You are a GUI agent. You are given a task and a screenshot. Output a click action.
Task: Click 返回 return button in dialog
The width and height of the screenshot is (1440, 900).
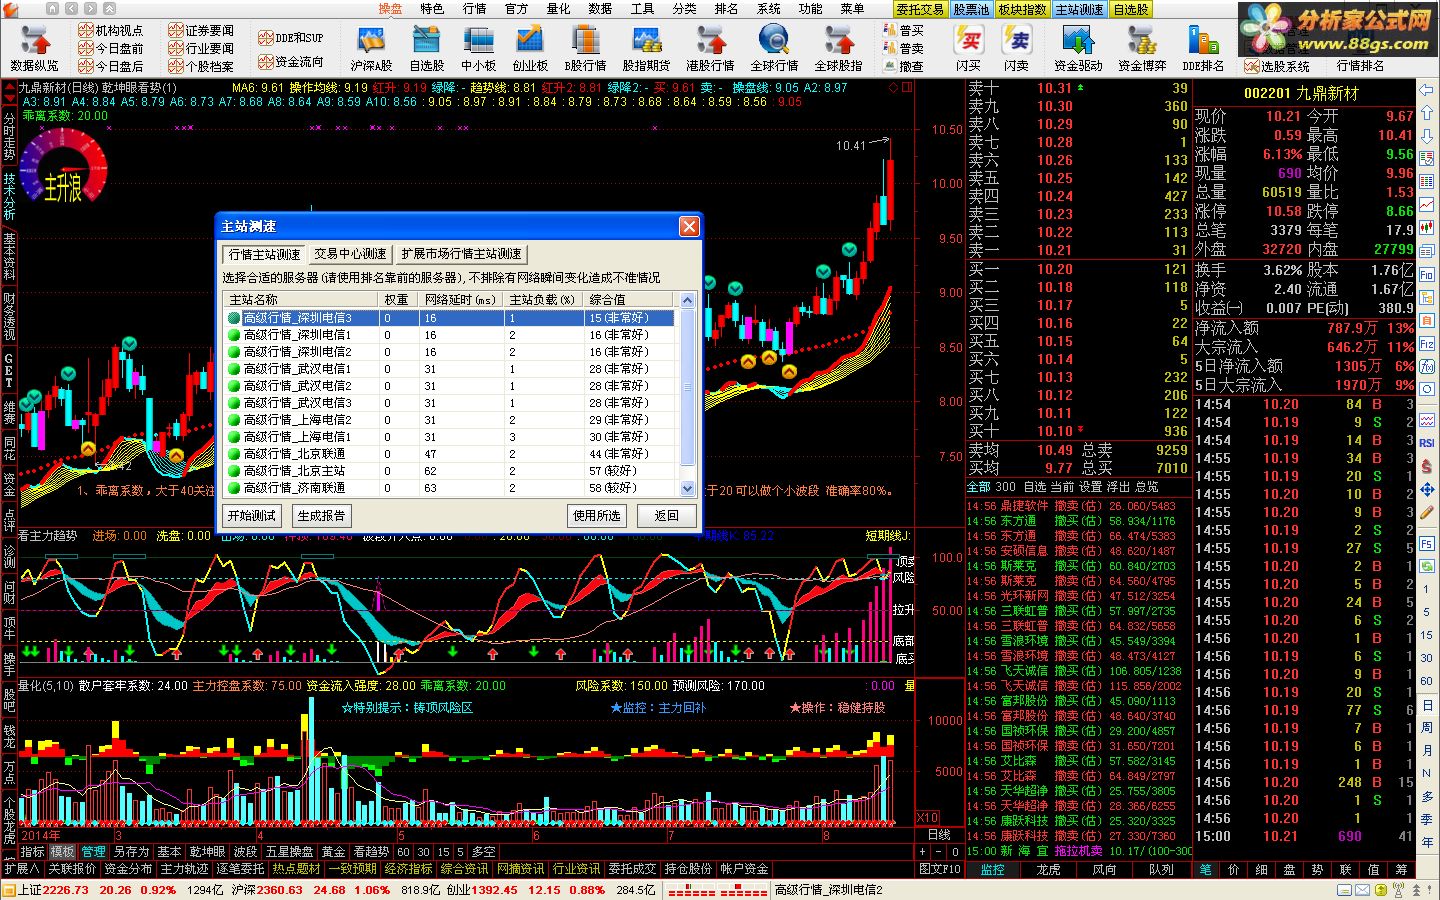(666, 516)
